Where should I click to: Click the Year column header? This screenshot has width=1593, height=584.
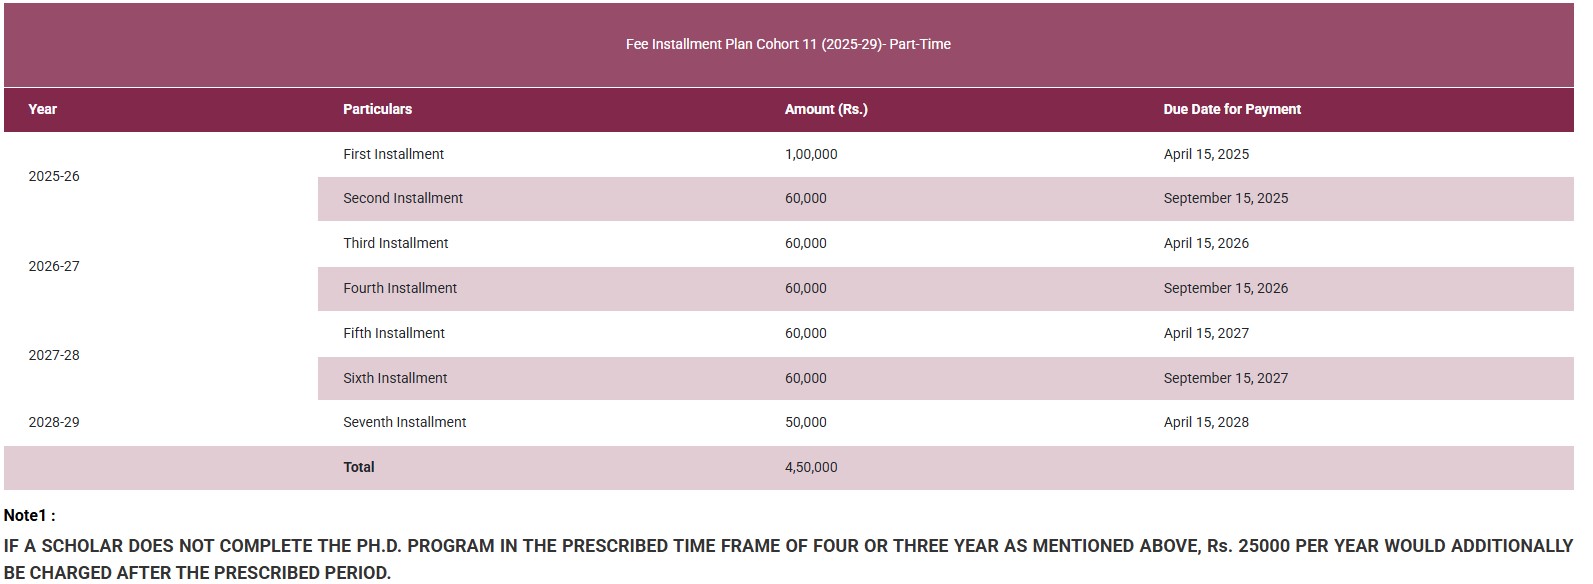tap(43, 109)
